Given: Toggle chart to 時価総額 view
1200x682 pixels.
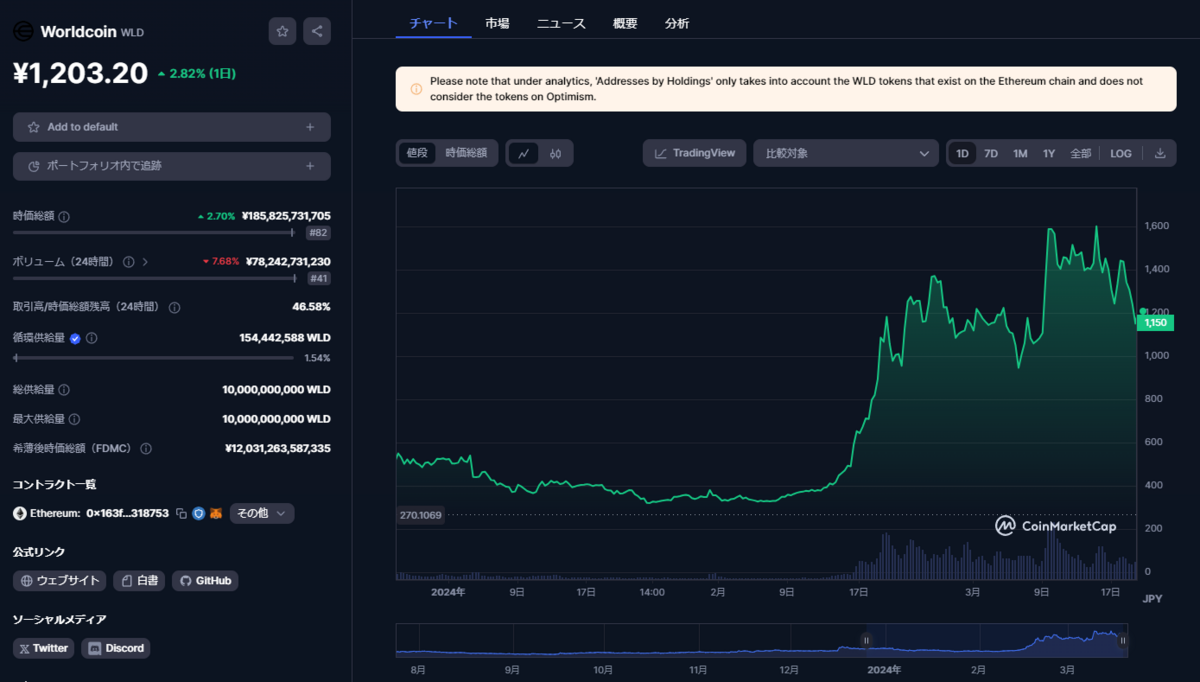Looking at the screenshot, I should tap(466, 153).
